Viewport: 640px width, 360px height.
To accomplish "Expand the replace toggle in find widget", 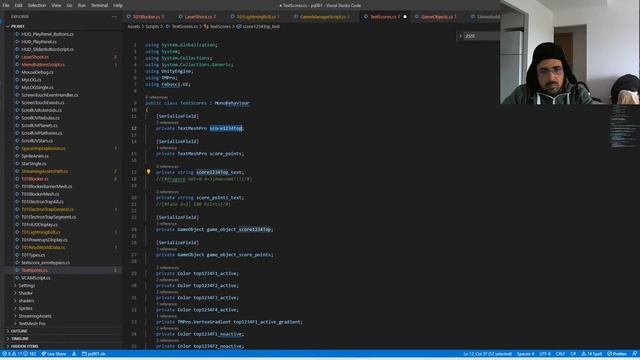I will tap(460, 36).
